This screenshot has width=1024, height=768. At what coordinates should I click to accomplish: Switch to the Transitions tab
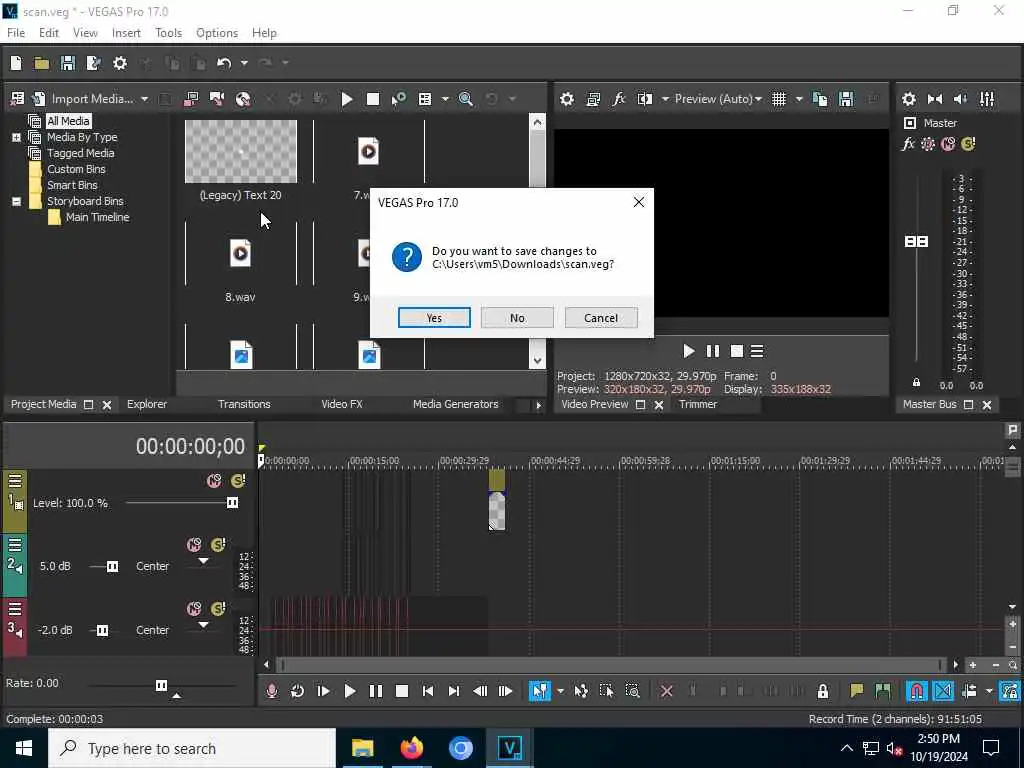pyautogui.click(x=244, y=404)
